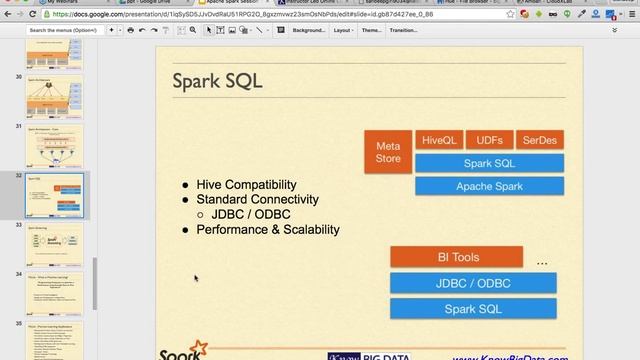The width and height of the screenshot is (640, 360).
Task: Select slide 35 thumbnail
Action: [x=54, y=341]
